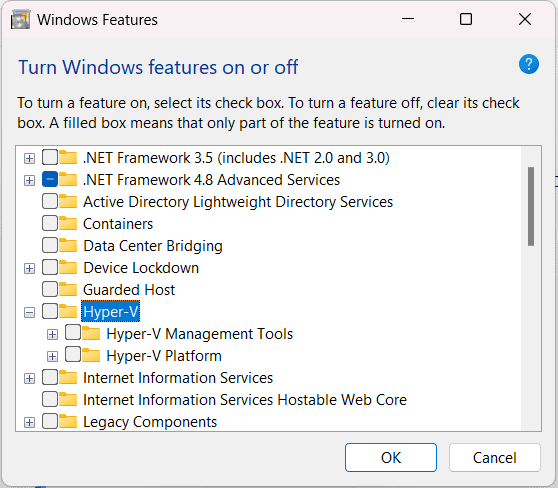Collapse the Hyper-V tree node
Screen dimensions: 558x488
click(x=30, y=313)
